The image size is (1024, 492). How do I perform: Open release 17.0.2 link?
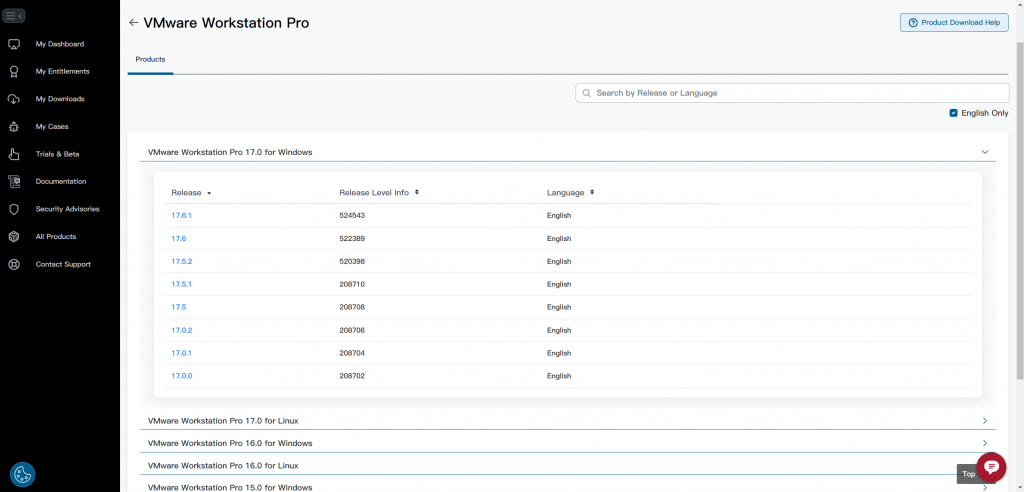tap(182, 331)
